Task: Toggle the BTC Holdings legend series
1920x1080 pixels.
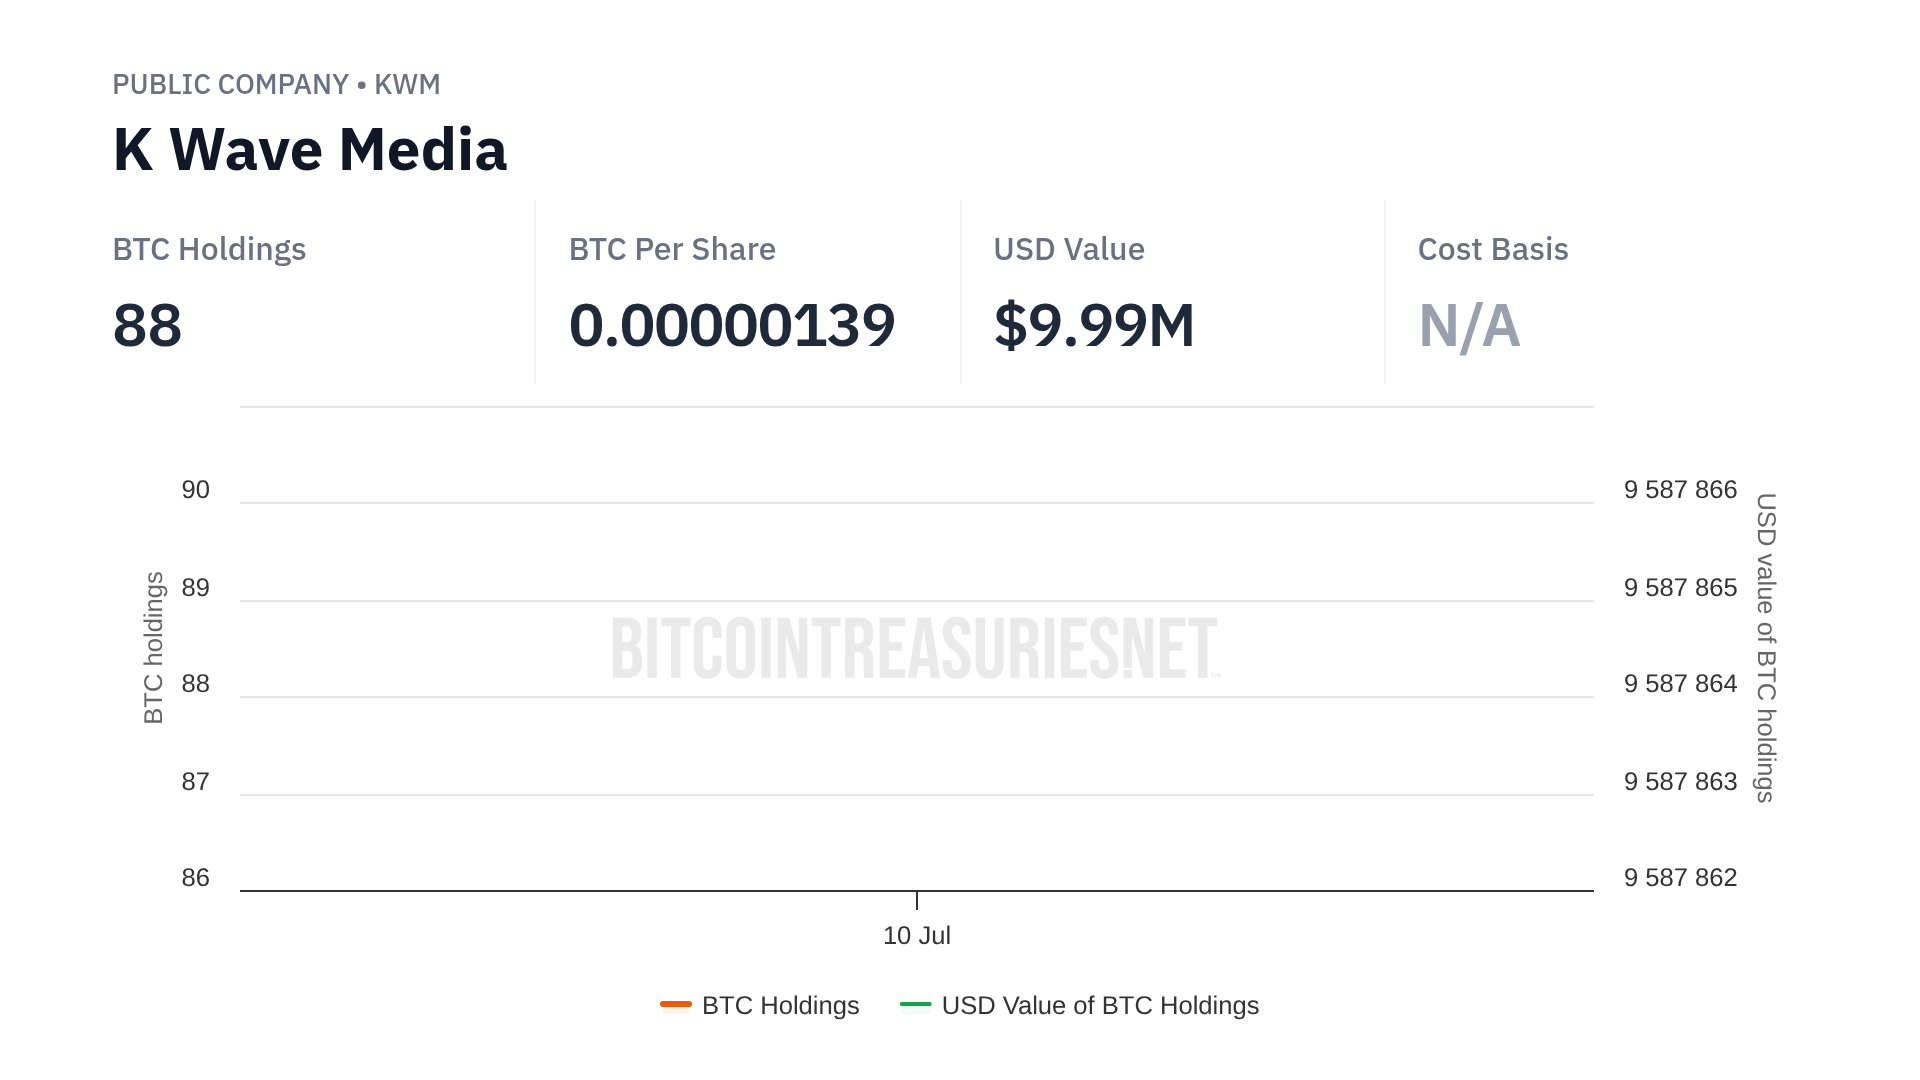Action: click(x=780, y=1005)
